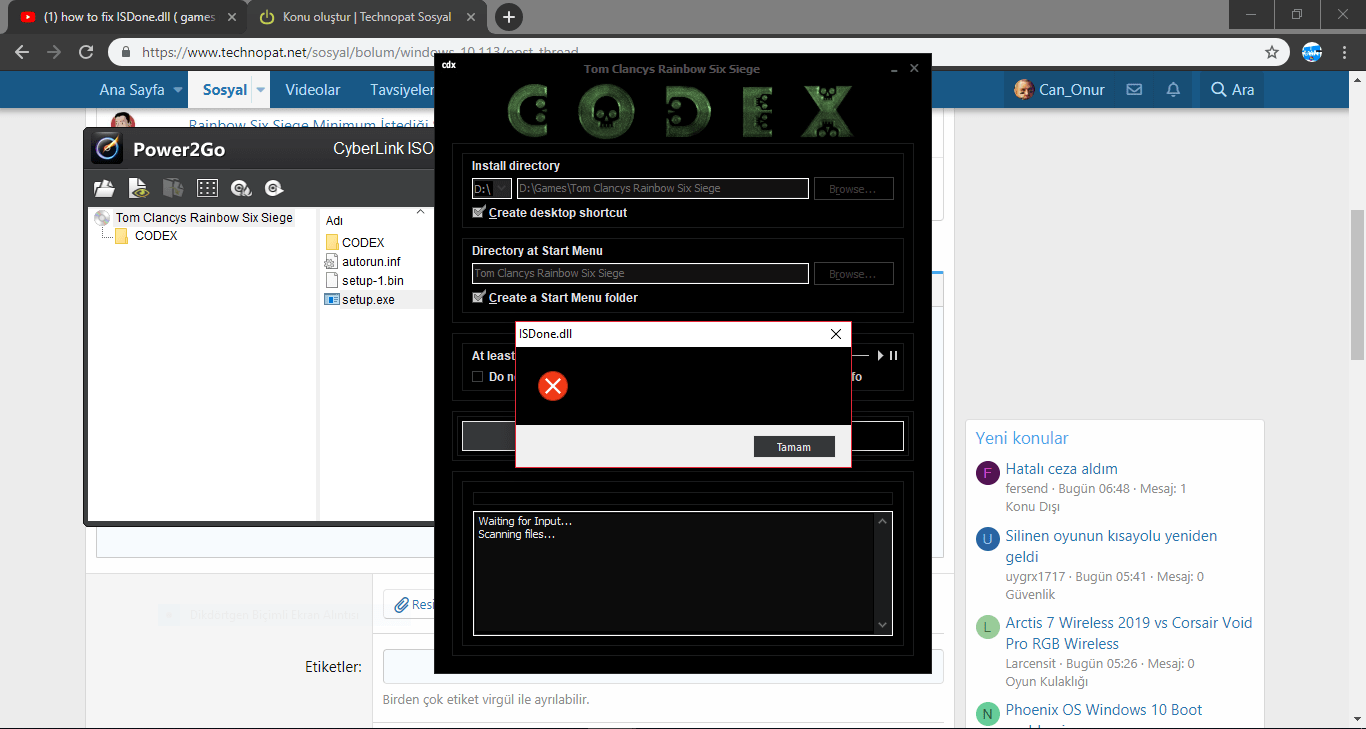Click Browse next to install directory

pos(853,189)
